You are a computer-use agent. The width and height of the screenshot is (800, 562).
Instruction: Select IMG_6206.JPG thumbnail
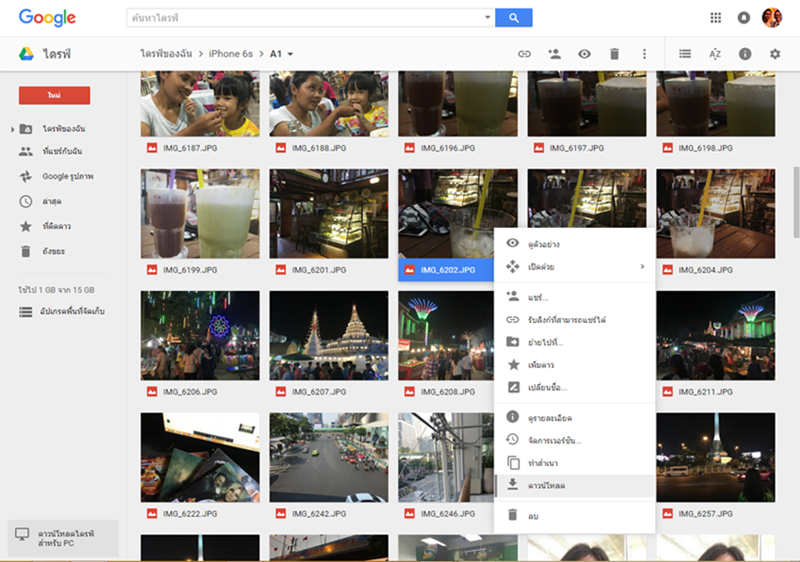tap(200, 336)
